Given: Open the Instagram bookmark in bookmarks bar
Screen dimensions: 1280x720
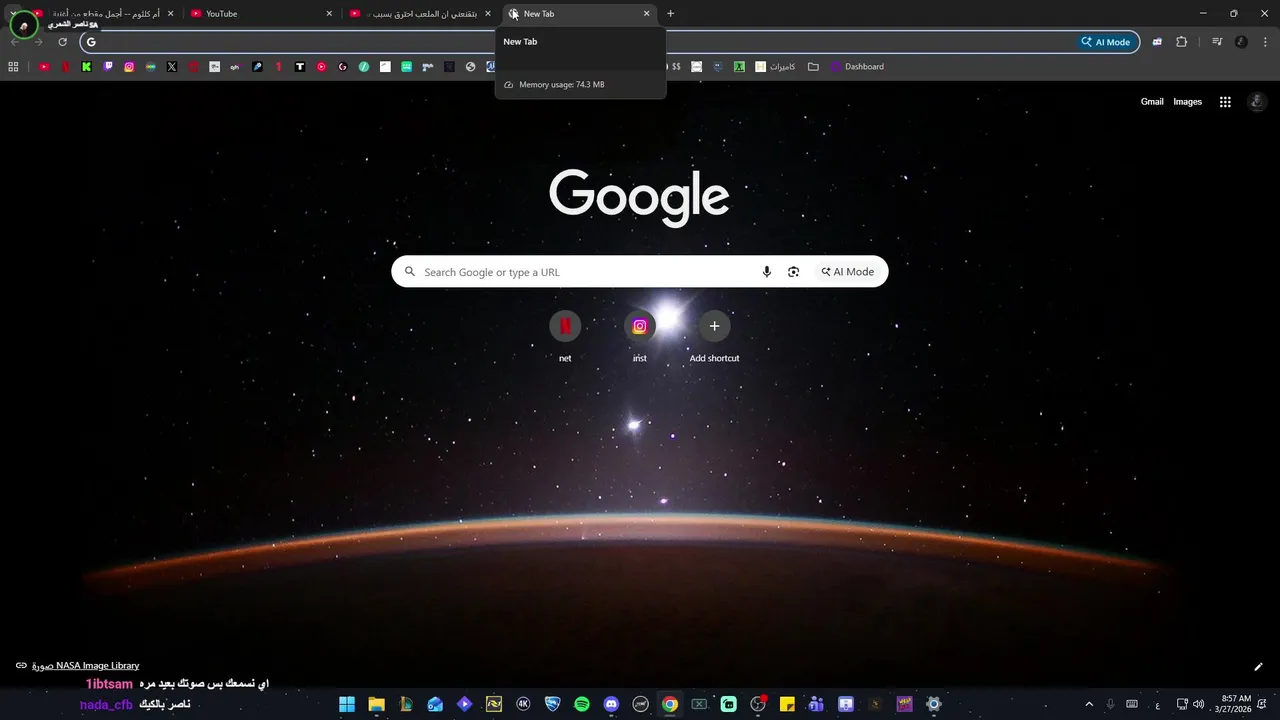Looking at the screenshot, I should pyautogui.click(x=129, y=67).
